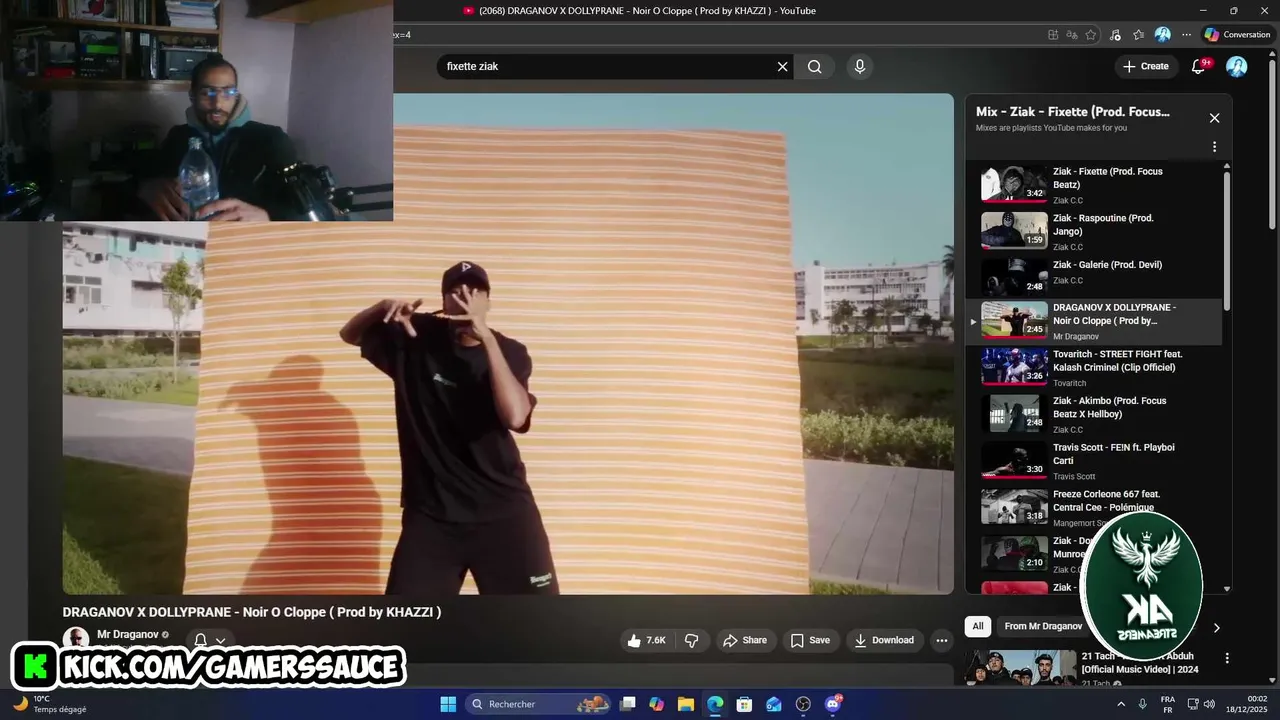Click the Edge apps icon in address bar
This screenshot has height=720, width=1280.
pos(1053,35)
